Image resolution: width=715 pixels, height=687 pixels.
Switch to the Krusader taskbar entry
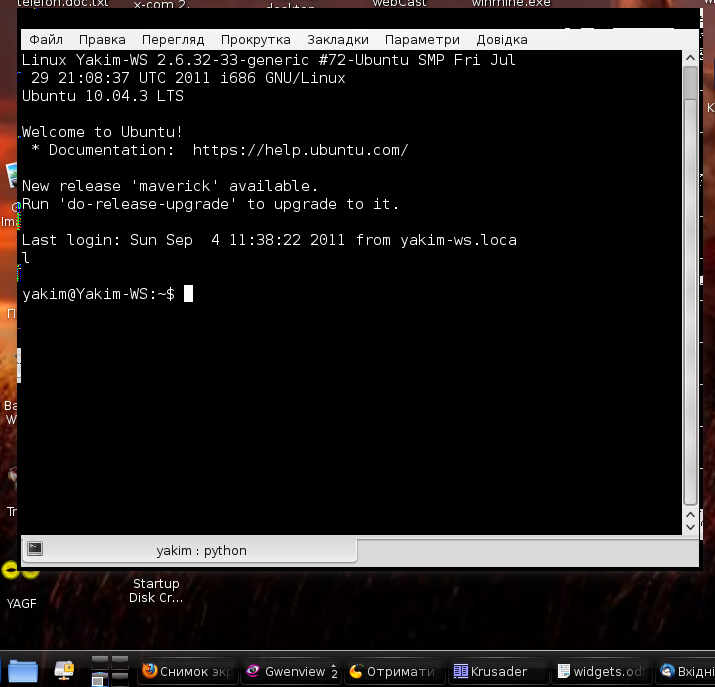point(498,671)
